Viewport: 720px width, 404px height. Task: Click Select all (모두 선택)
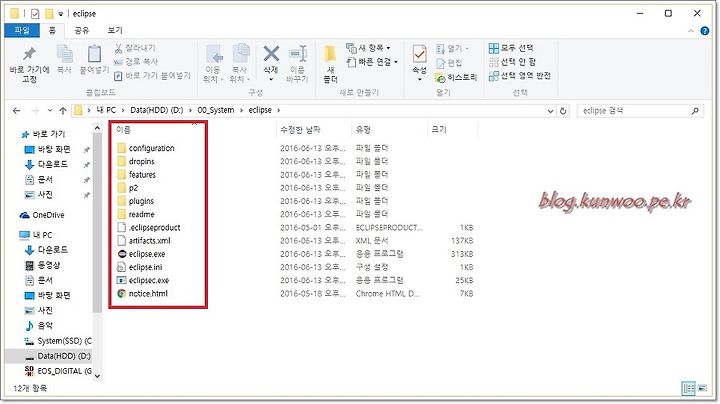click(x=511, y=48)
